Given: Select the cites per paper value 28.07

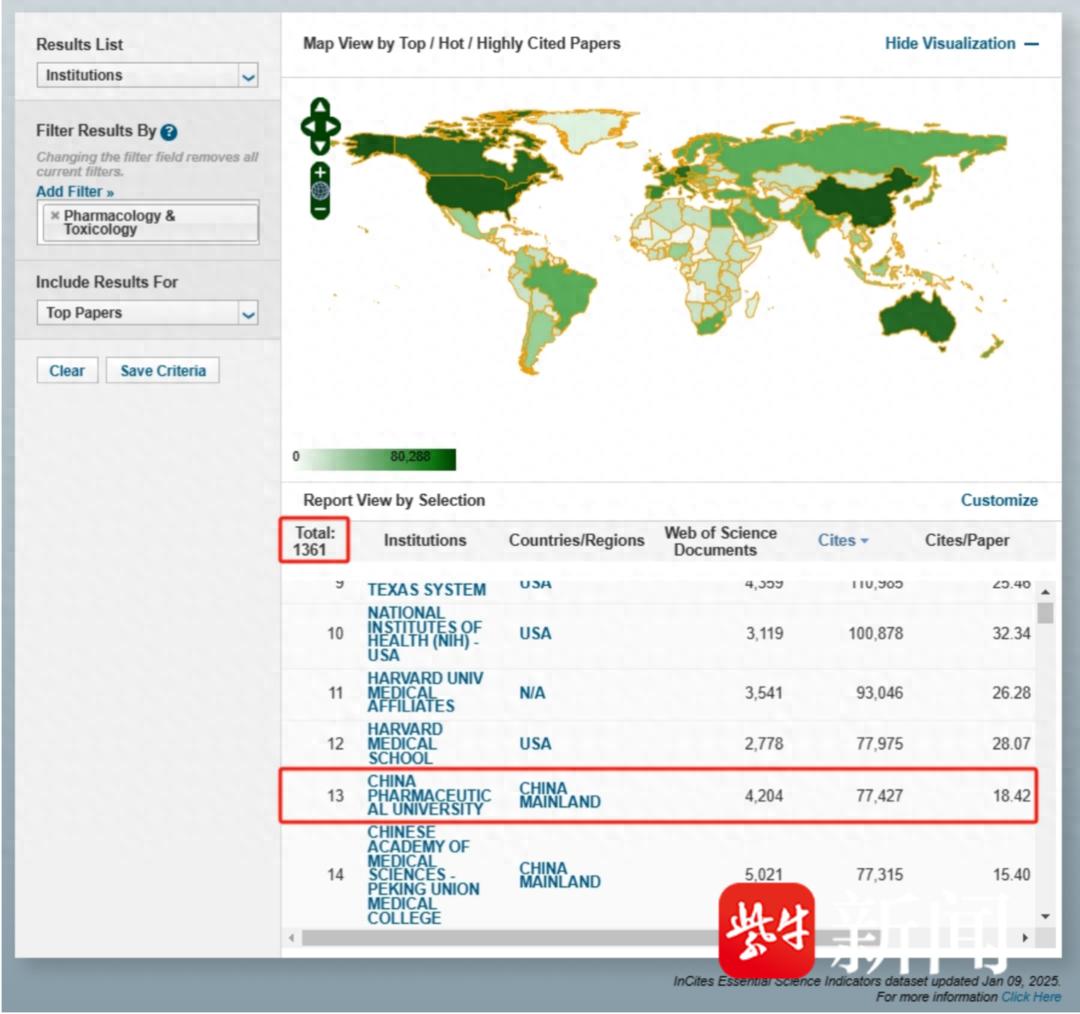Looking at the screenshot, I should coord(1011,744).
